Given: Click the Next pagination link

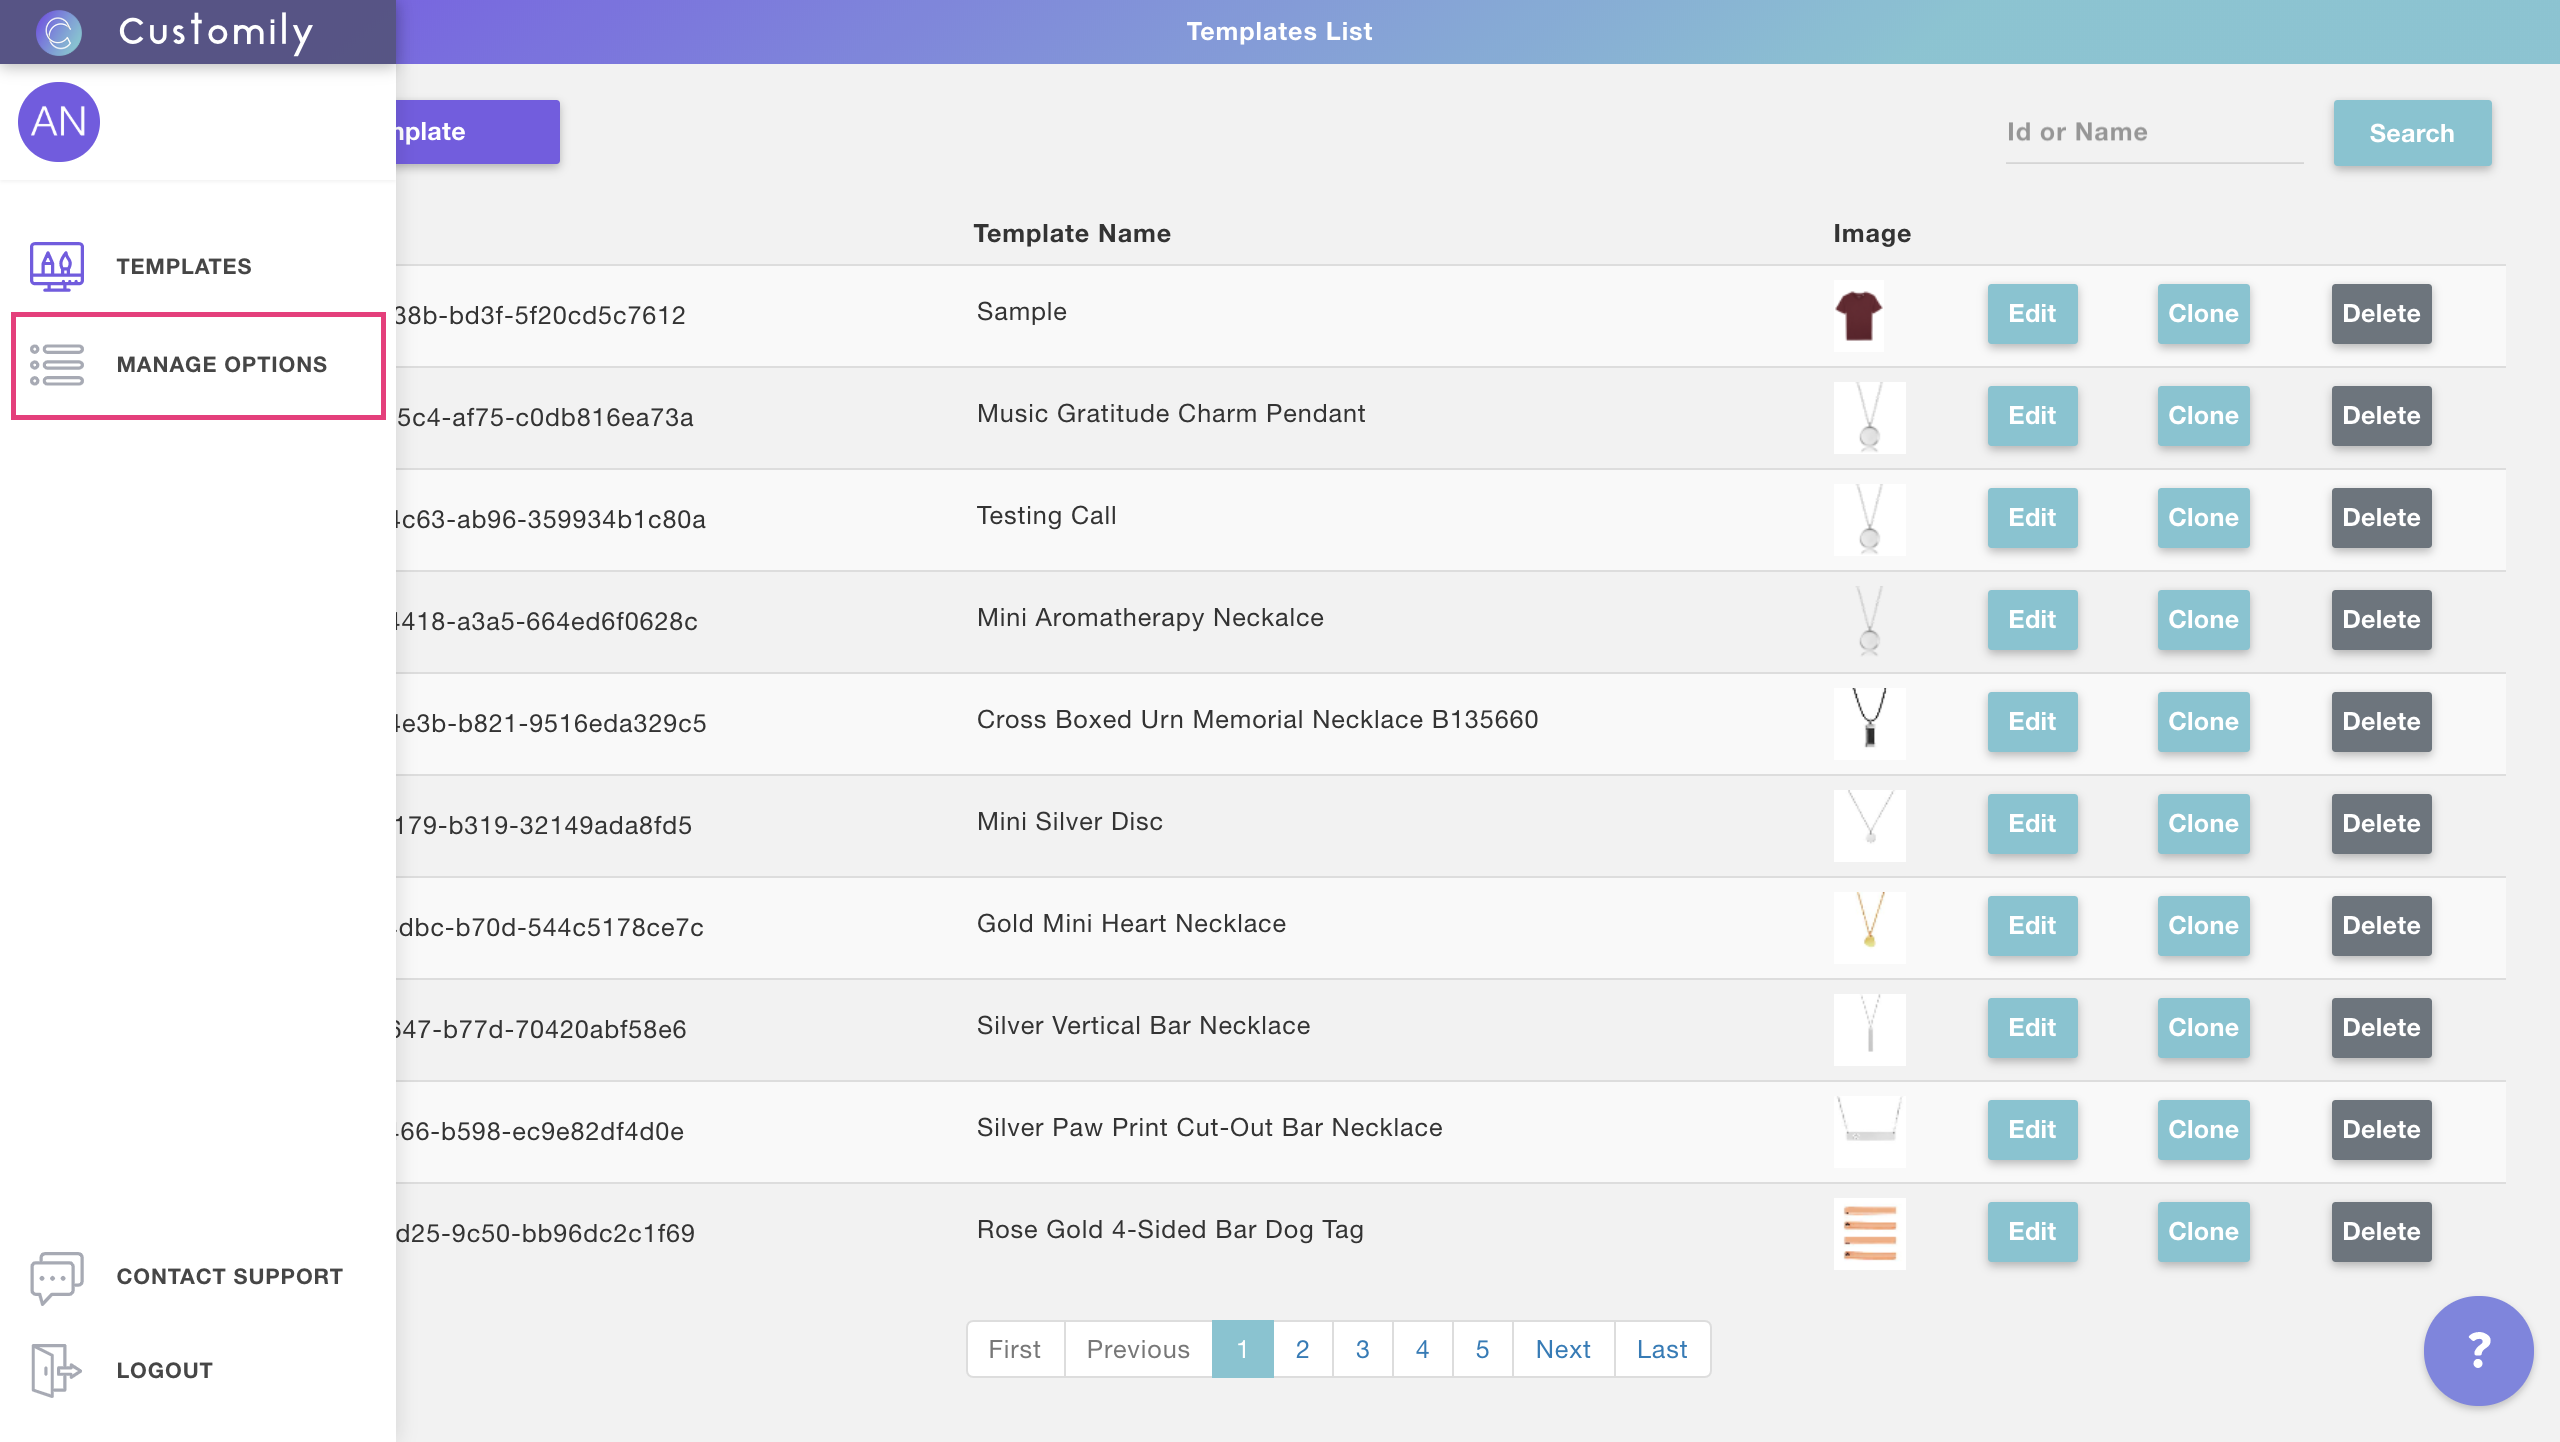Looking at the screenshot, I should click(1563, 1349).
